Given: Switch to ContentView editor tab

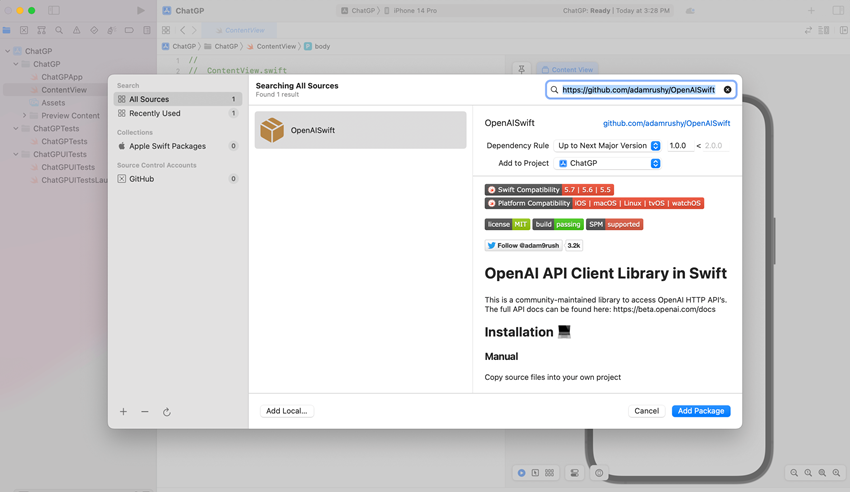Looking at the screenshot, I should (x=240, y=30).
